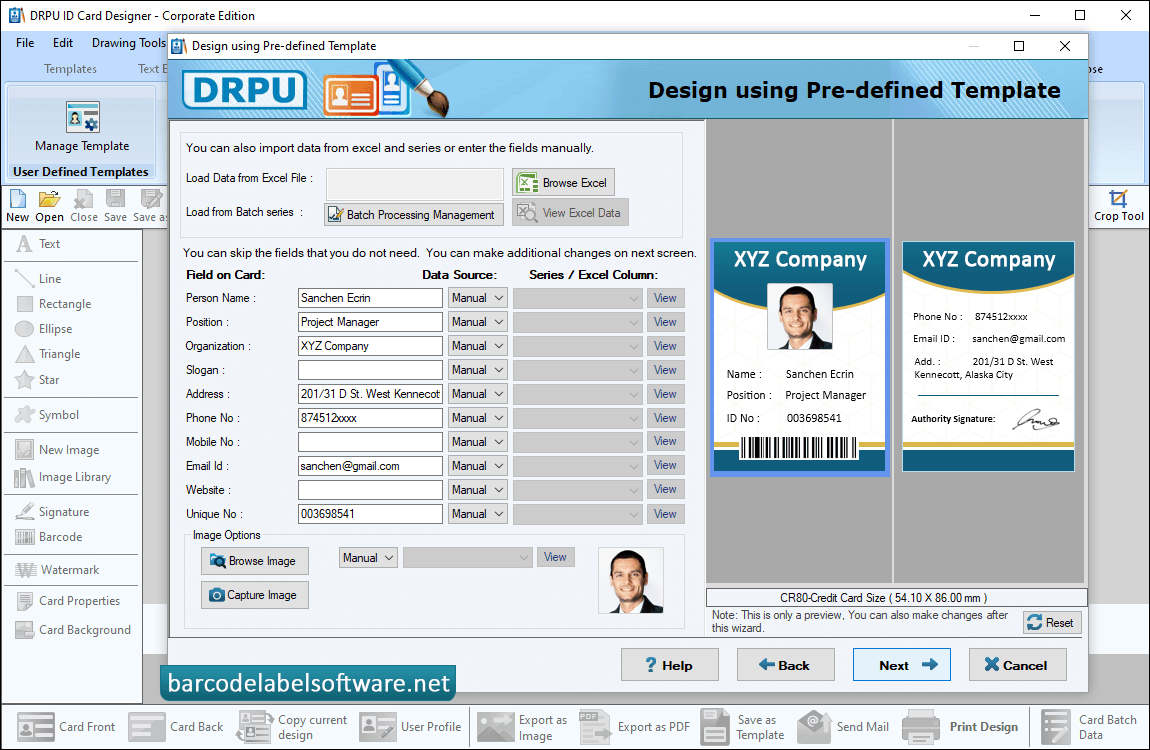Click the Browse Image button
This screenshot has width=1150, height=750.
(254, 561)
